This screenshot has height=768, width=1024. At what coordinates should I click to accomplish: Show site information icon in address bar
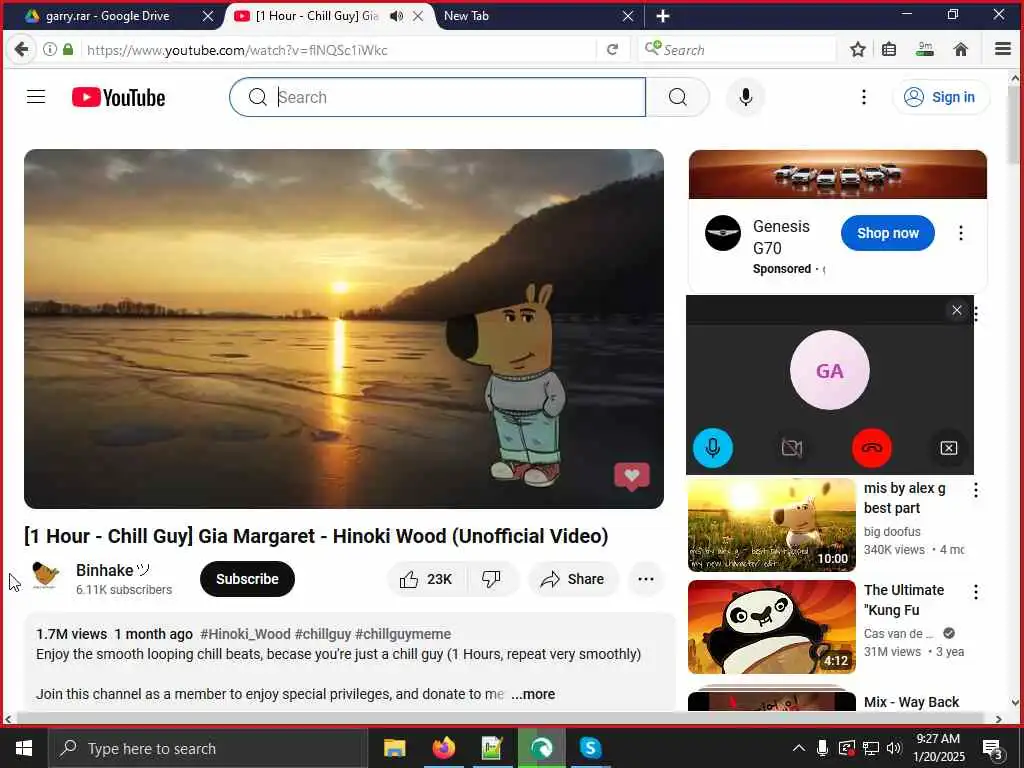[x=50, y=49]
